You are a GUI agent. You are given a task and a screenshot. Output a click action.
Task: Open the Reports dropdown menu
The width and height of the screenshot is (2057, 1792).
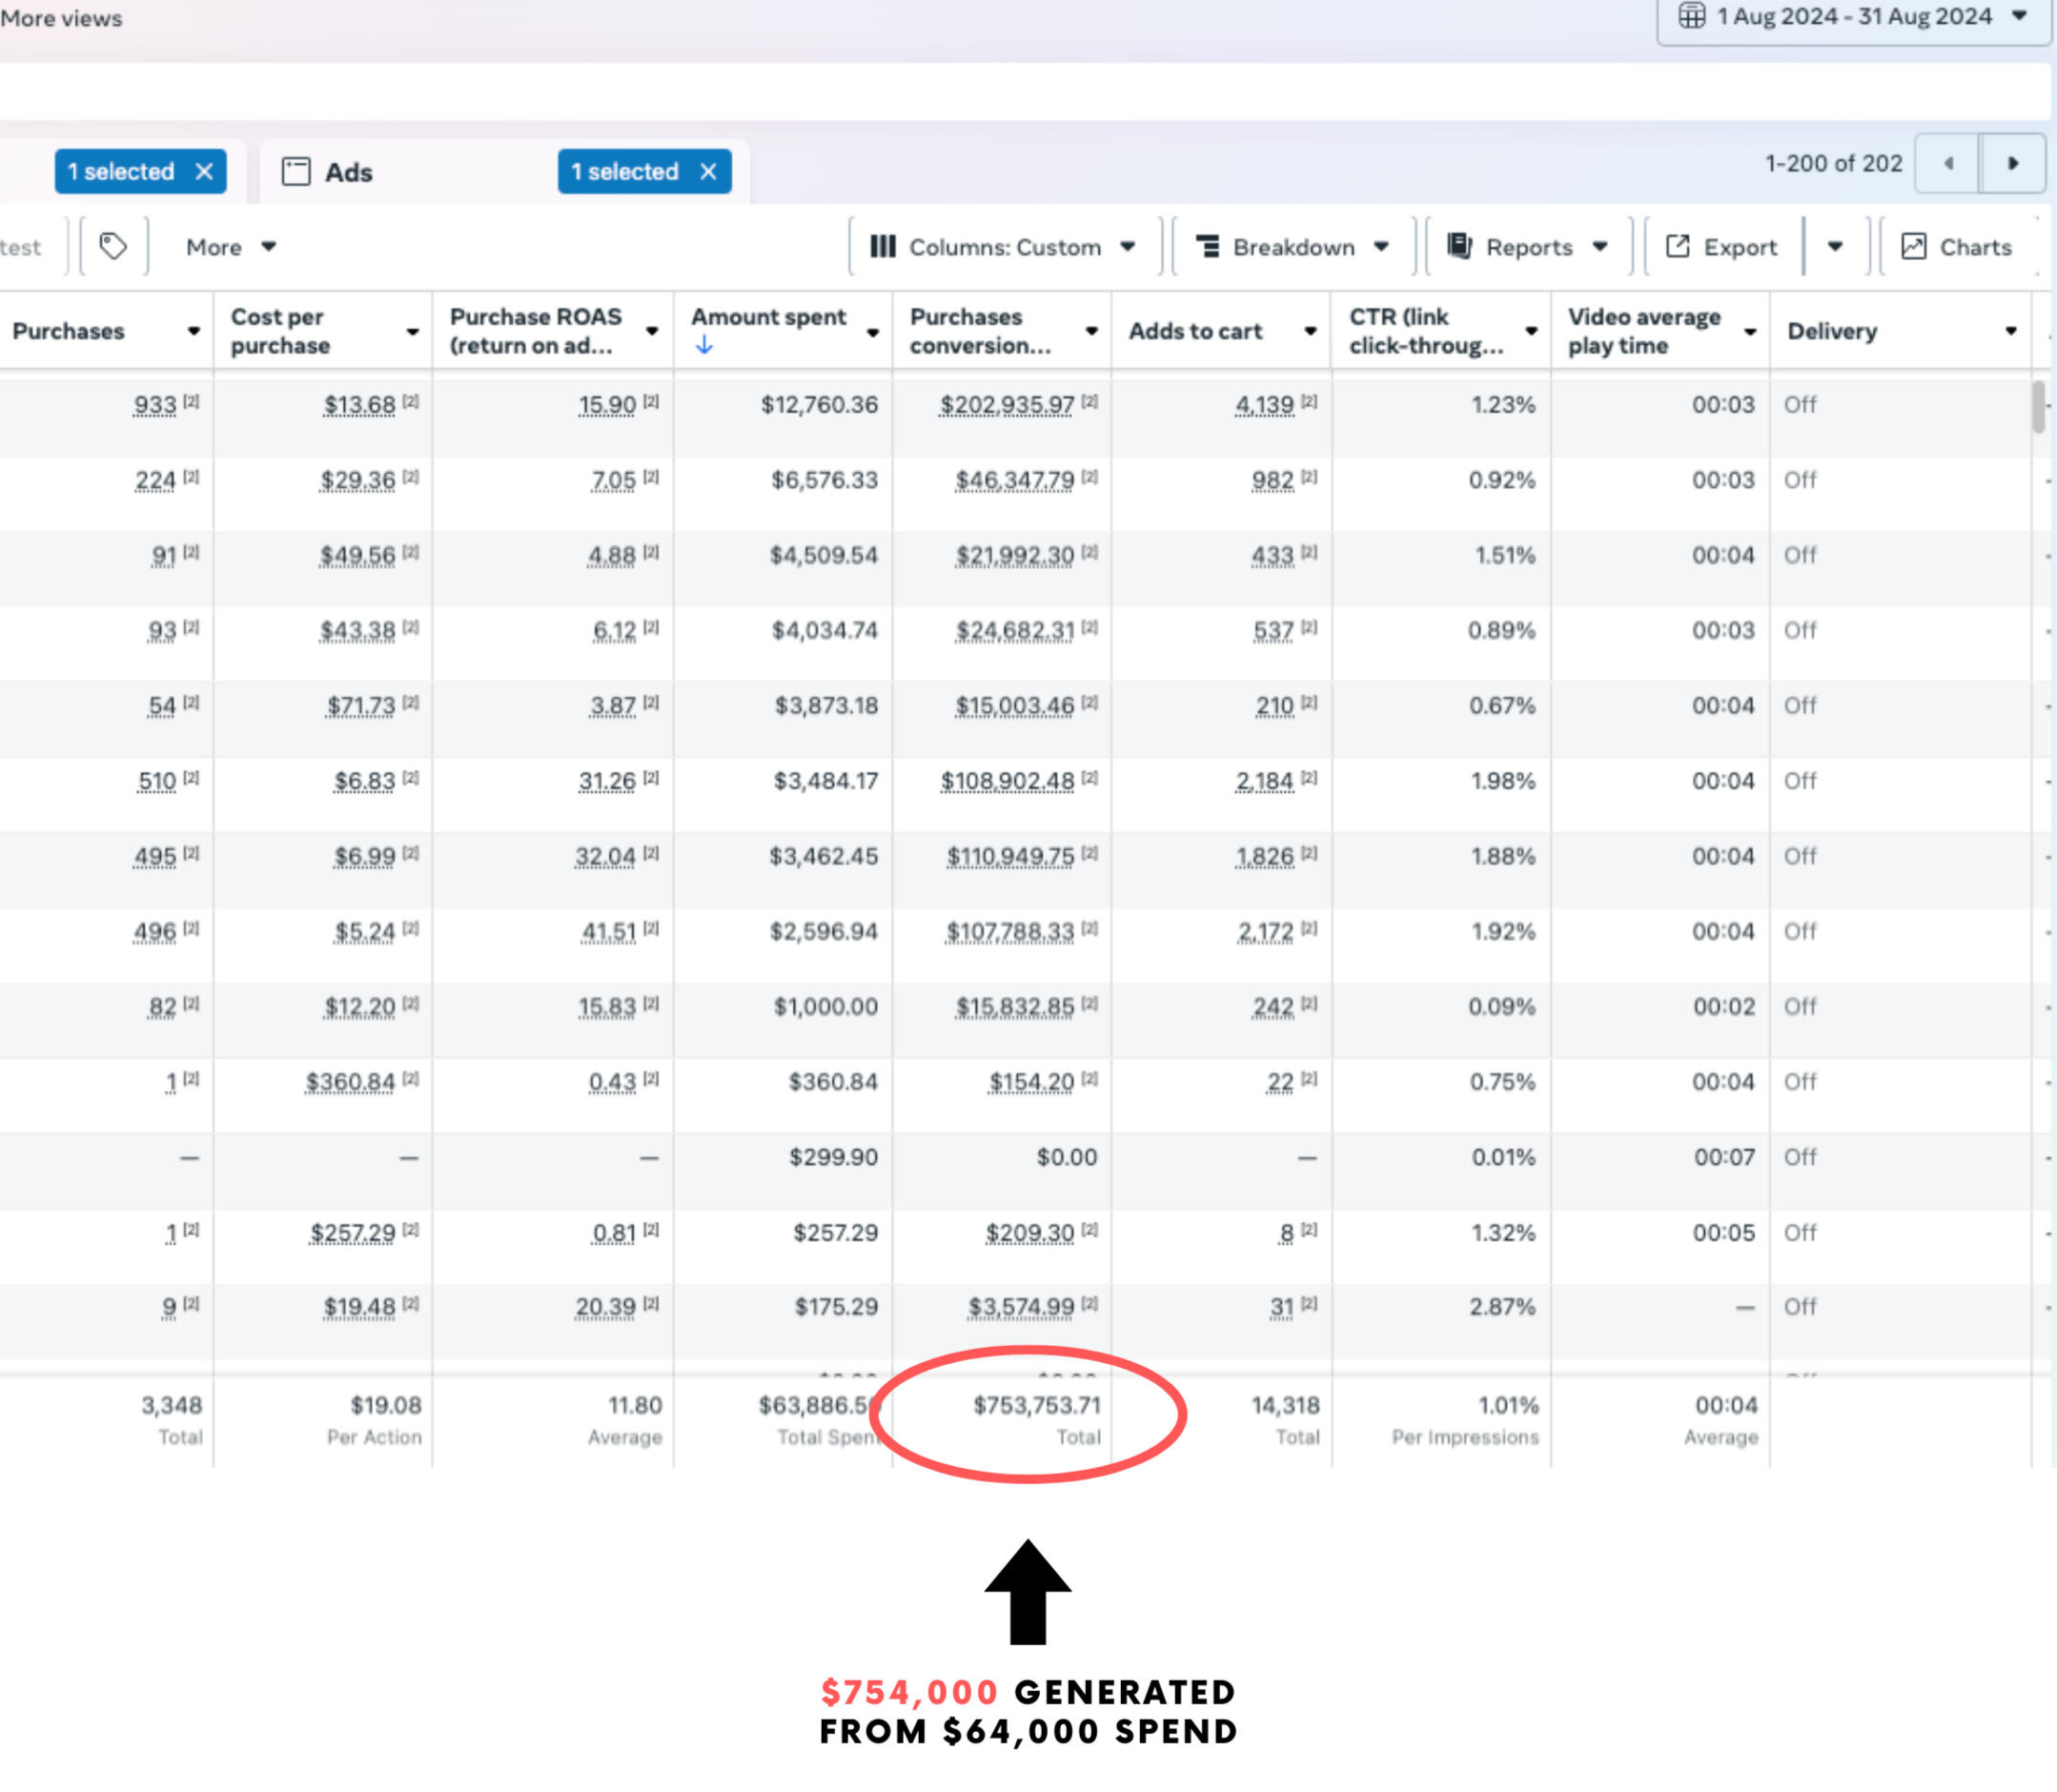(1527, 247)
